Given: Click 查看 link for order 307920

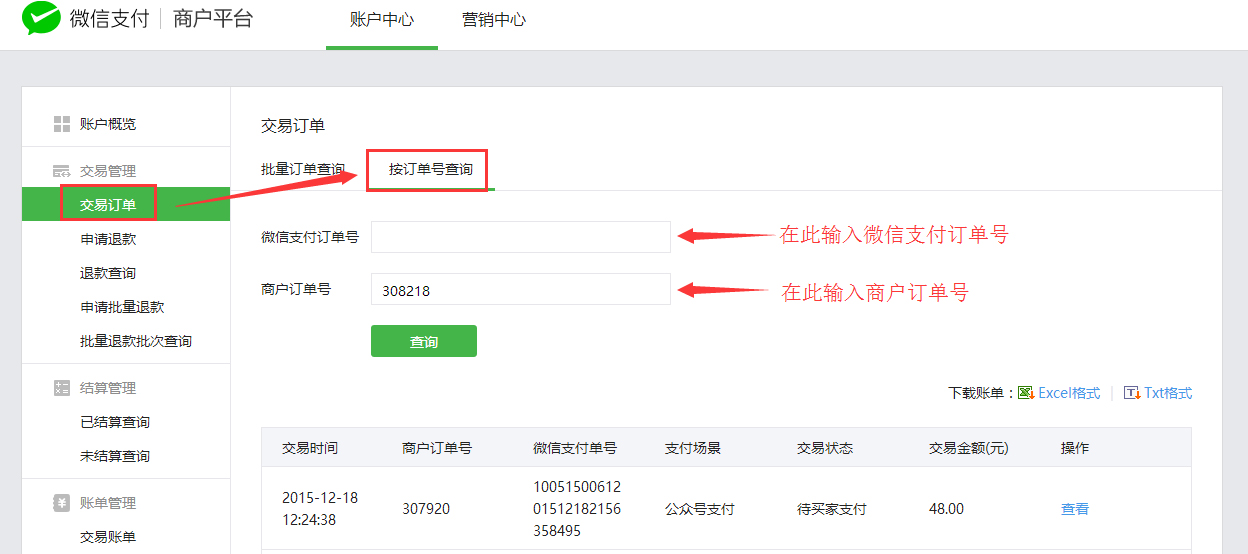Looking at the screenshot, I should tap(1074, 509).
